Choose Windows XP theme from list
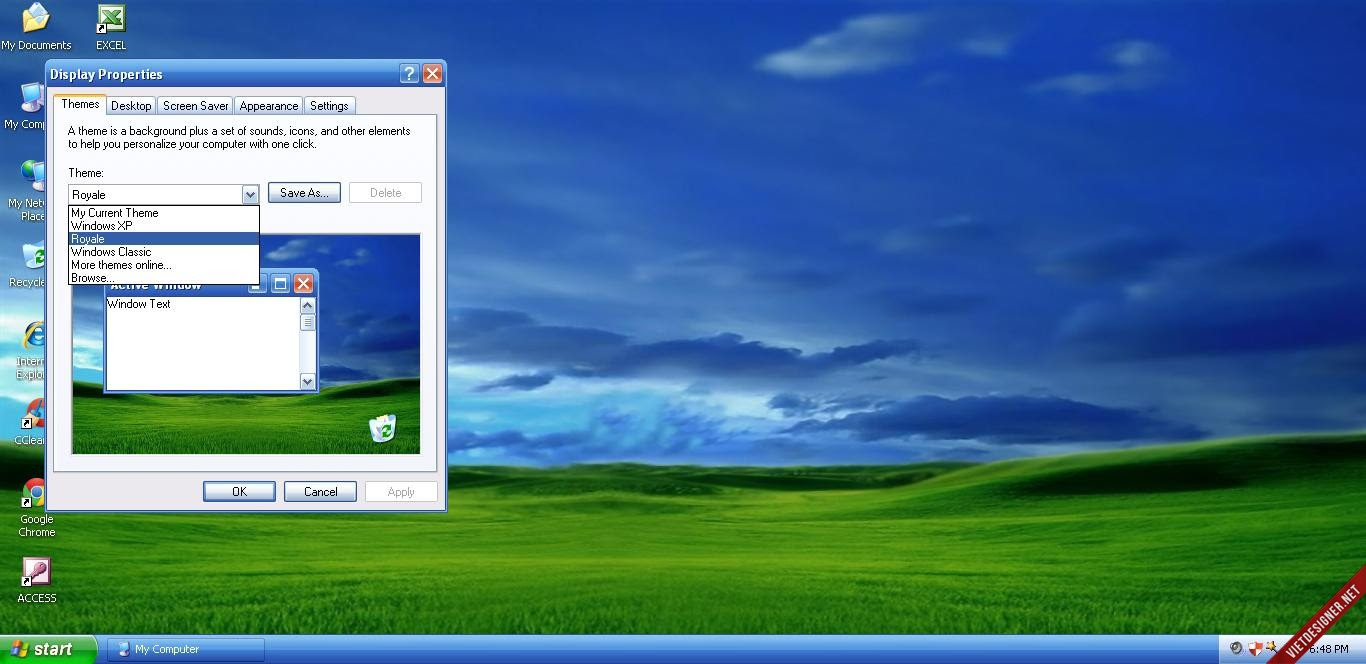The width and height of the screenshot is (1366, 664). (164, 226)
